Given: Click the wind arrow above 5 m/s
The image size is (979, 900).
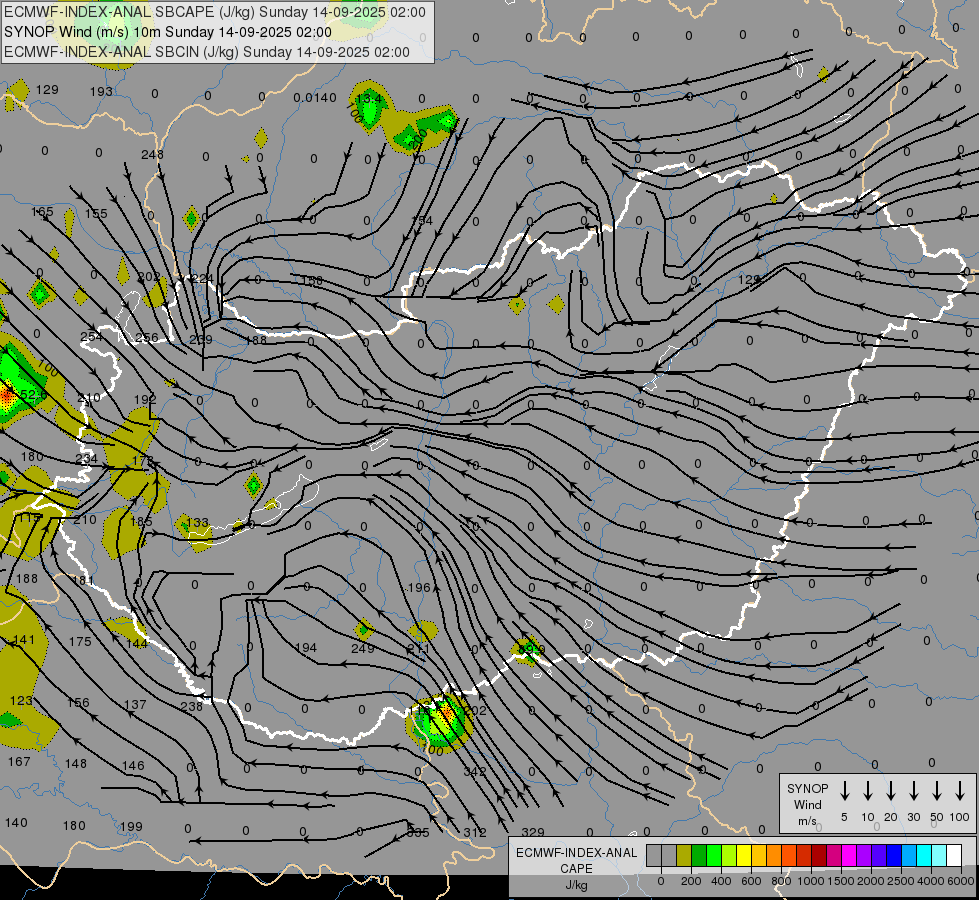Looking at the screenshot, I should pos(844,791).
